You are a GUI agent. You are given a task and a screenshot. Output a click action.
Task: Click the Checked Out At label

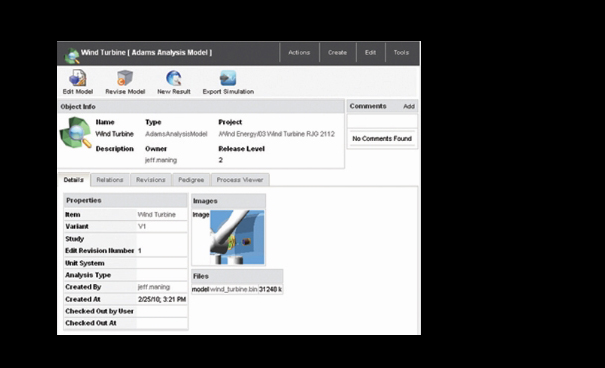click(91, 323)
